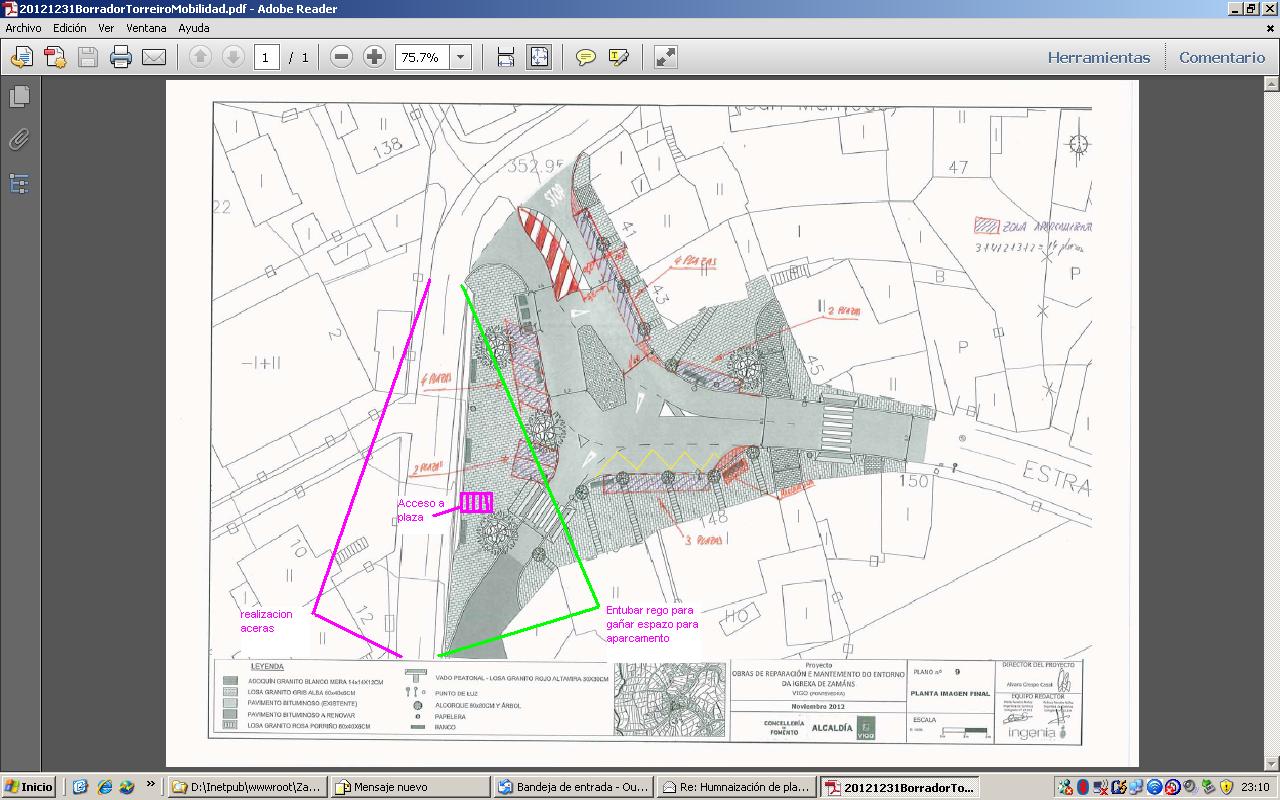Click the send by email envelope icon
This screenshot has height=800, width=1280.
pyautogui.click(x=153, y=57)
